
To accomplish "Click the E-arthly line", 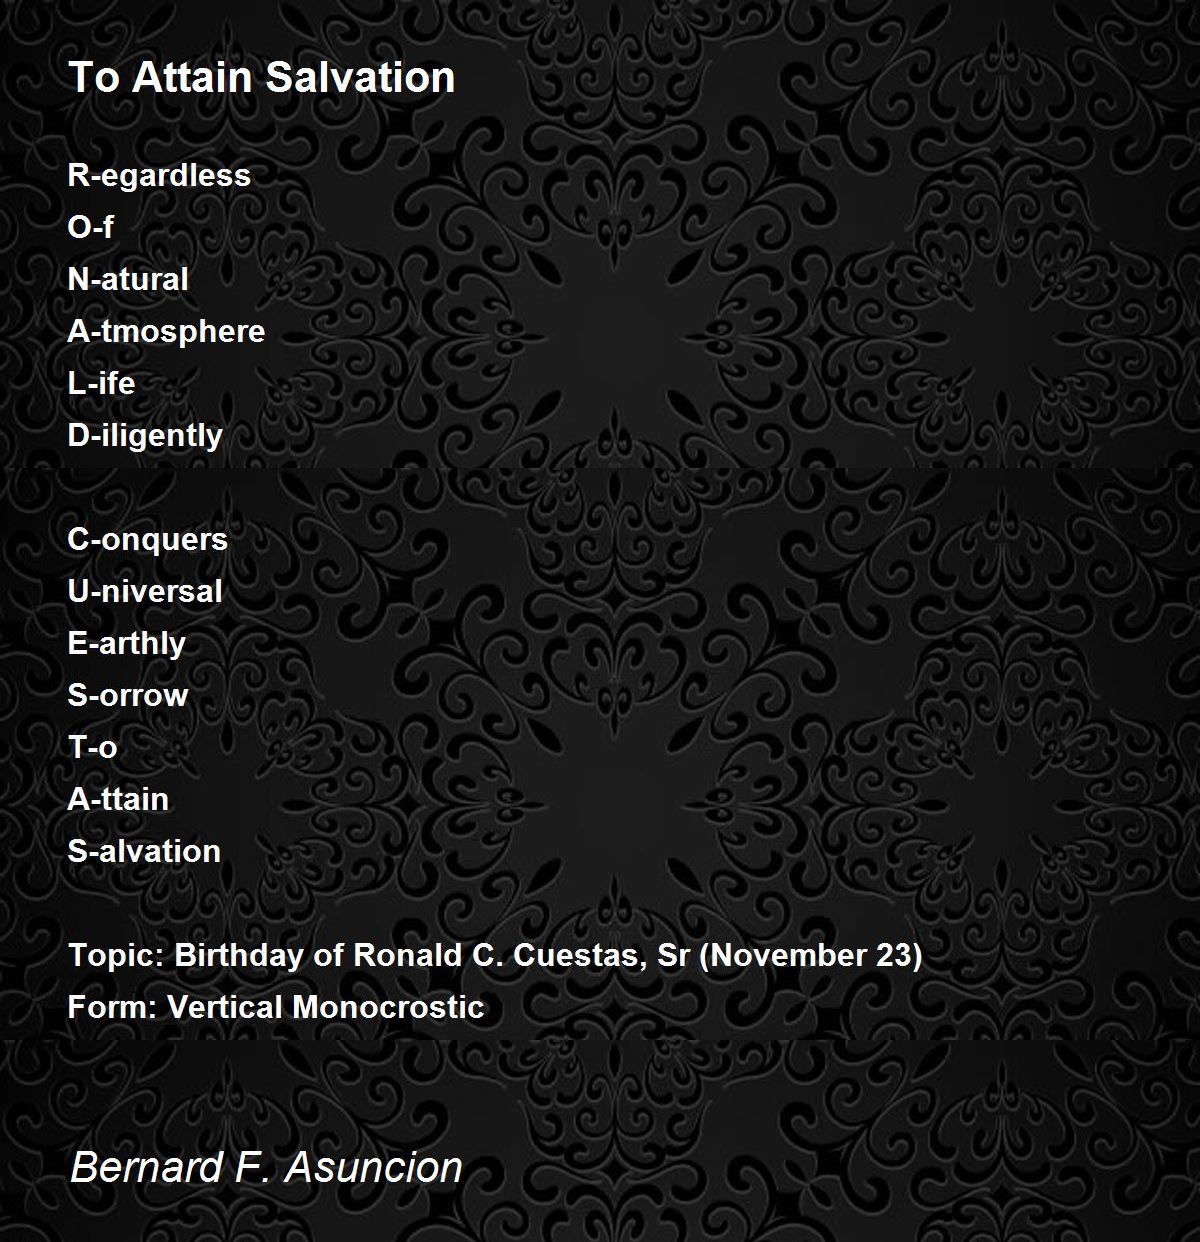I will point(127,643).
